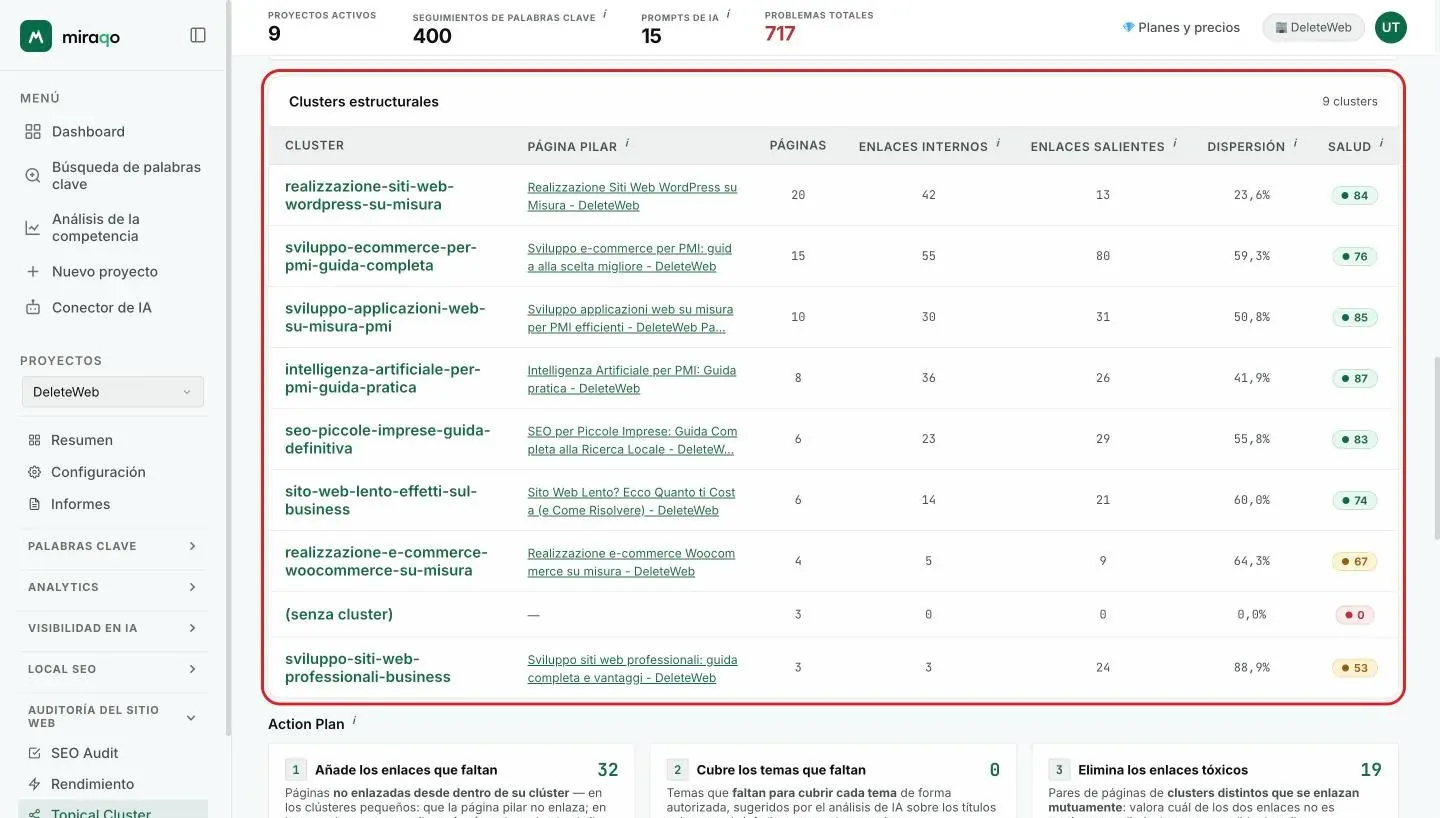Open Planes y precios link
1440x818 pixels.
point(1181,28)
